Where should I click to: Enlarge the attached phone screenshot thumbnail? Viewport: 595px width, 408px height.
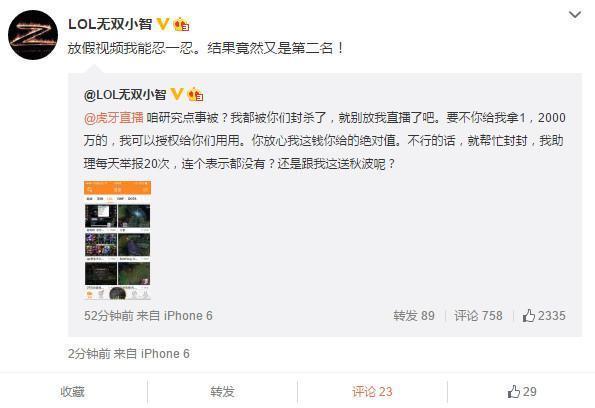[117, 240]
